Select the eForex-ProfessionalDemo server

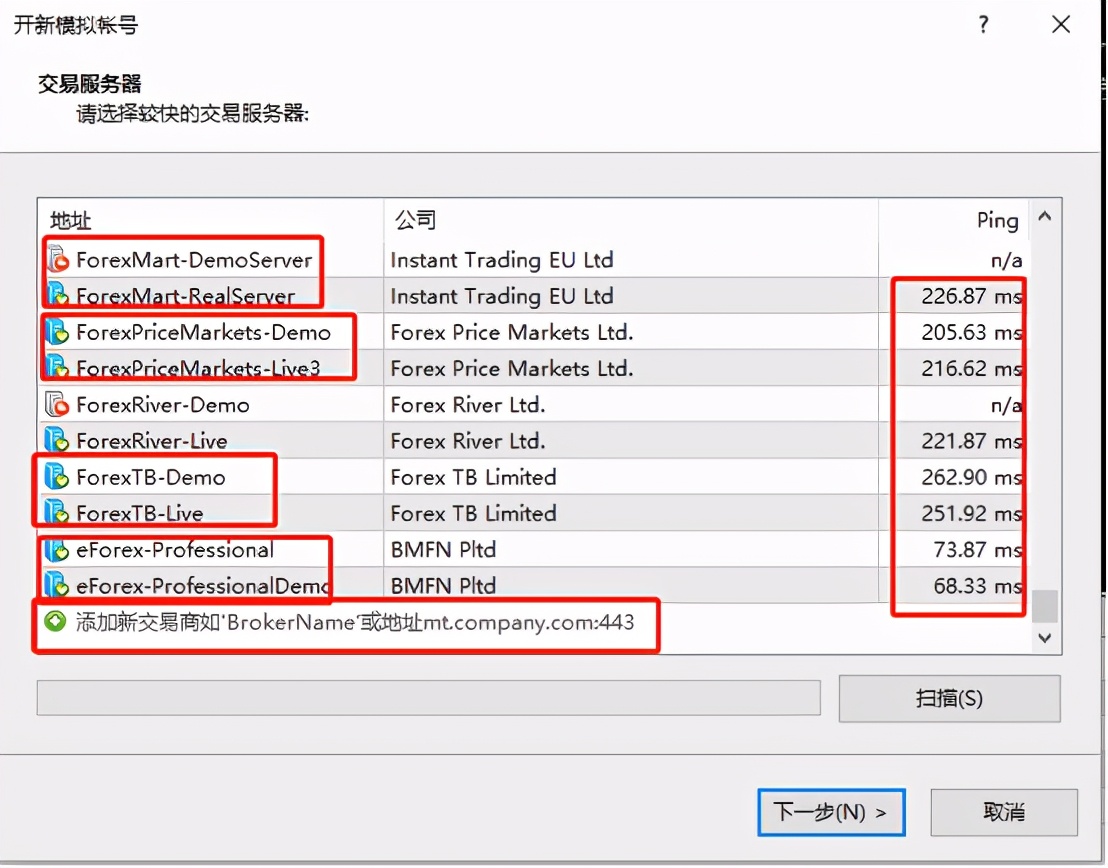[204, 586]
